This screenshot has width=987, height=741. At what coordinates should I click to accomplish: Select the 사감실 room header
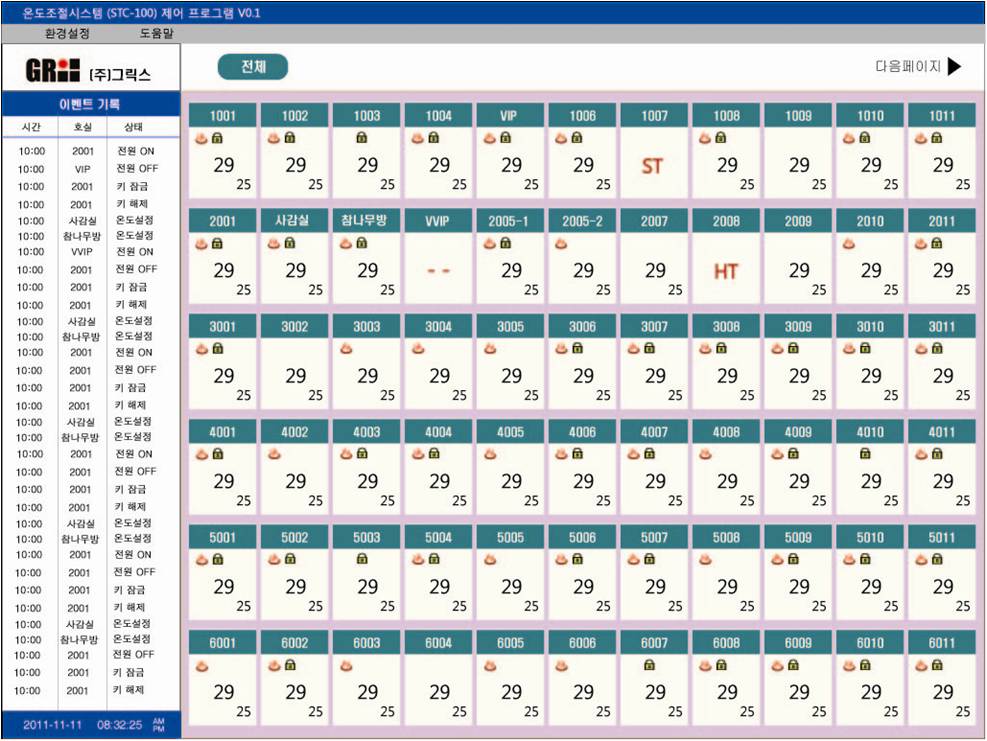[x=295, y=221]
